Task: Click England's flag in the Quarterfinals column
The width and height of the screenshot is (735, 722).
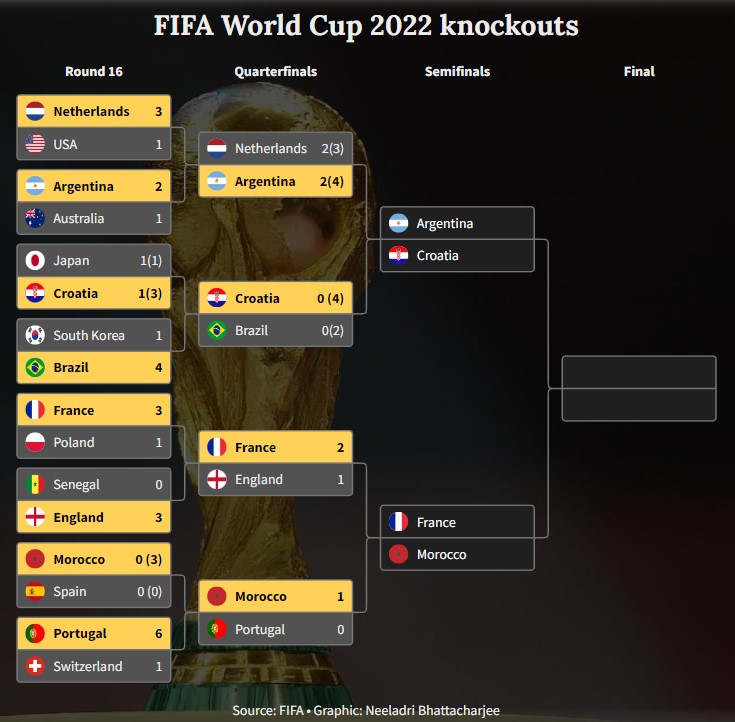Action: [x=217, y=479]
